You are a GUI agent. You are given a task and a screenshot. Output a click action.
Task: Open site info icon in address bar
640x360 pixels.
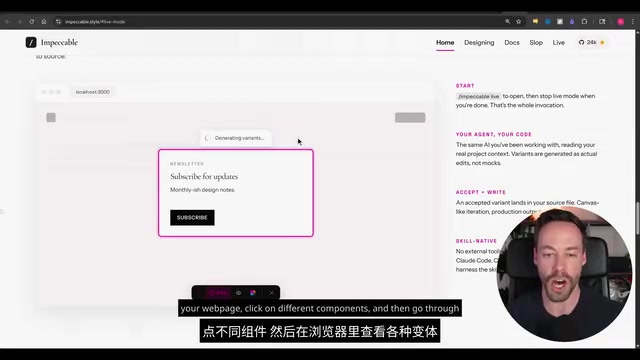[x=58, y=22]
